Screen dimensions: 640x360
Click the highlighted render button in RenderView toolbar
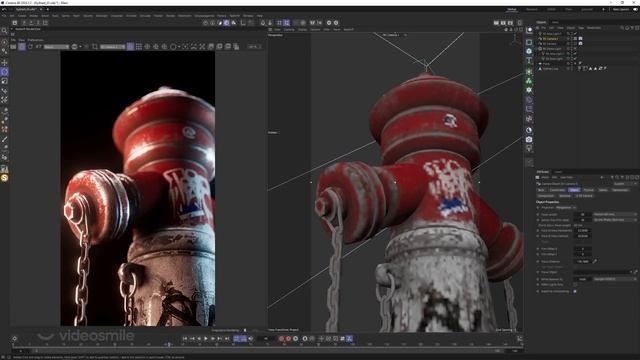click(22, 47)
